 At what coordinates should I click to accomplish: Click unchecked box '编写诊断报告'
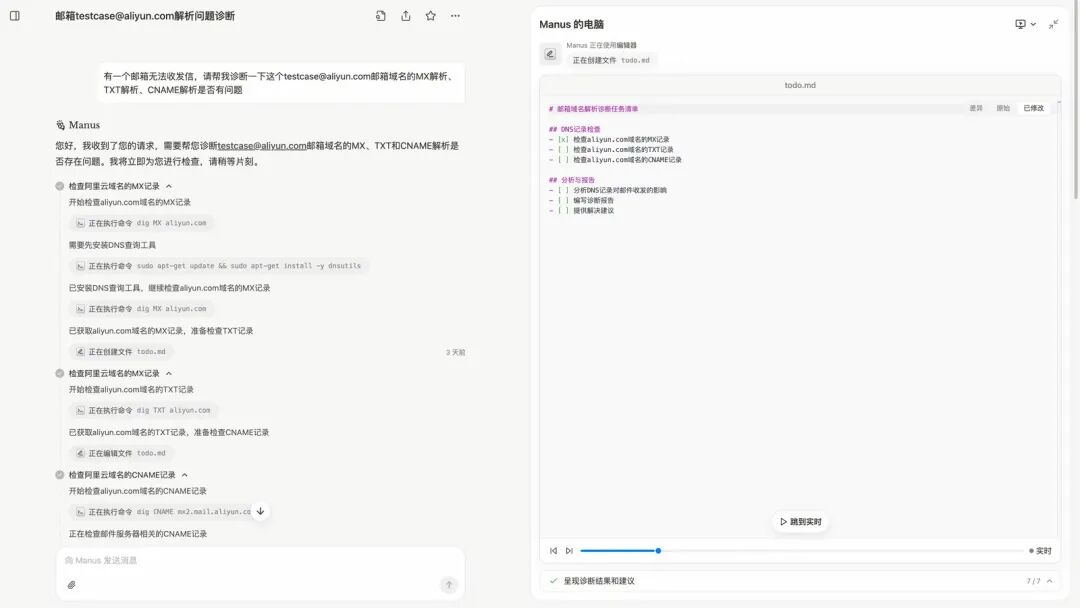(x=563, y=200)
